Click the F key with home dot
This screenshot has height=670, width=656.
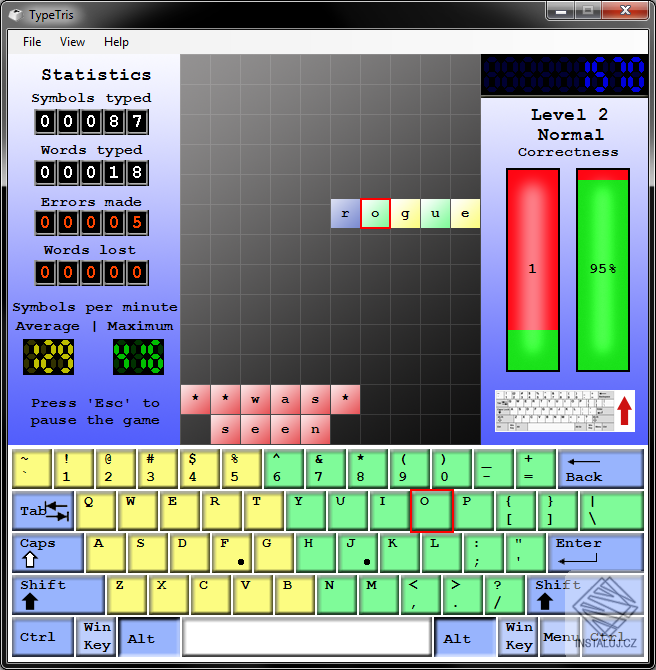point(232,552)
